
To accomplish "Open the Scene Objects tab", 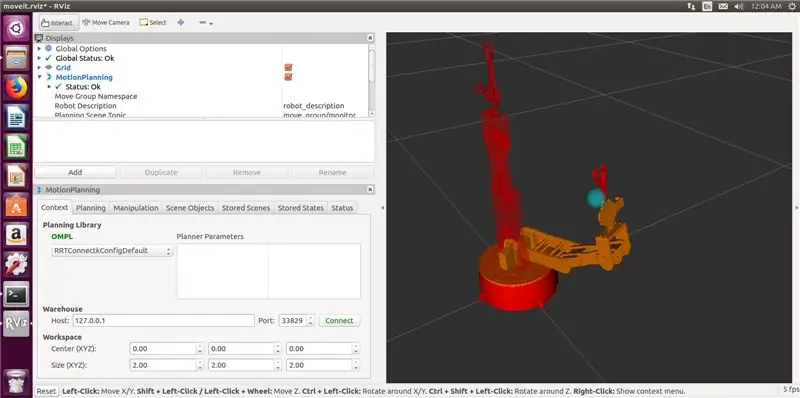I will [190, 208].
